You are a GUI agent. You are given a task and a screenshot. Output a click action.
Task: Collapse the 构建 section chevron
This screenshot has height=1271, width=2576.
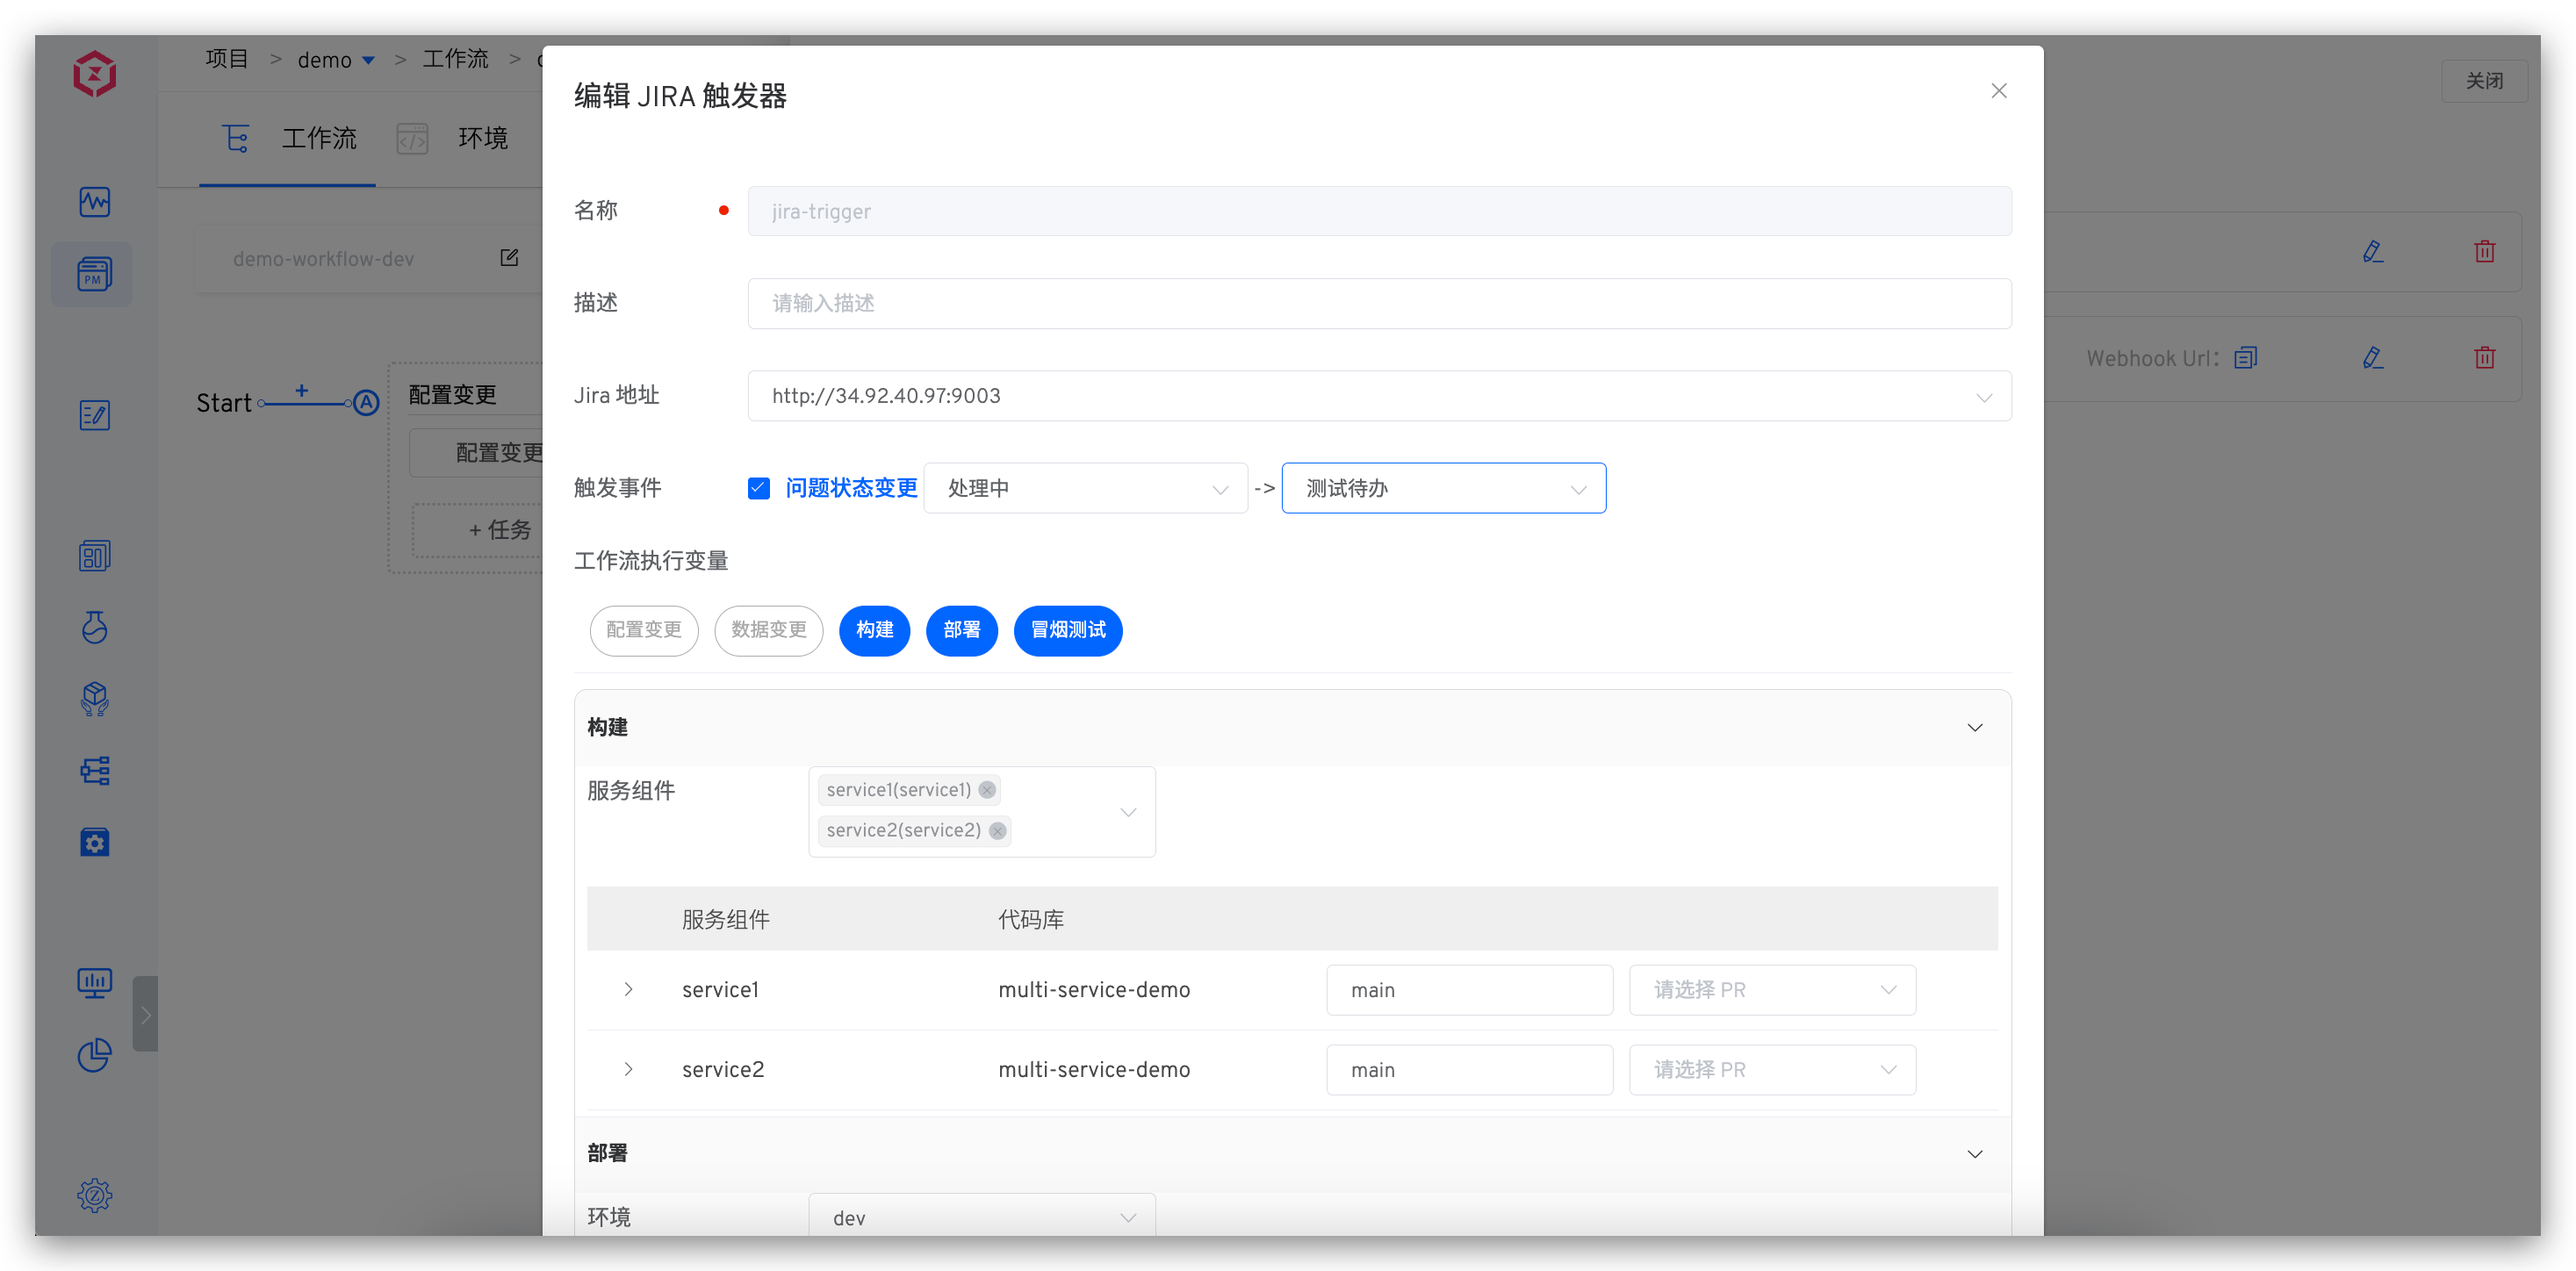coord(1975,727)
